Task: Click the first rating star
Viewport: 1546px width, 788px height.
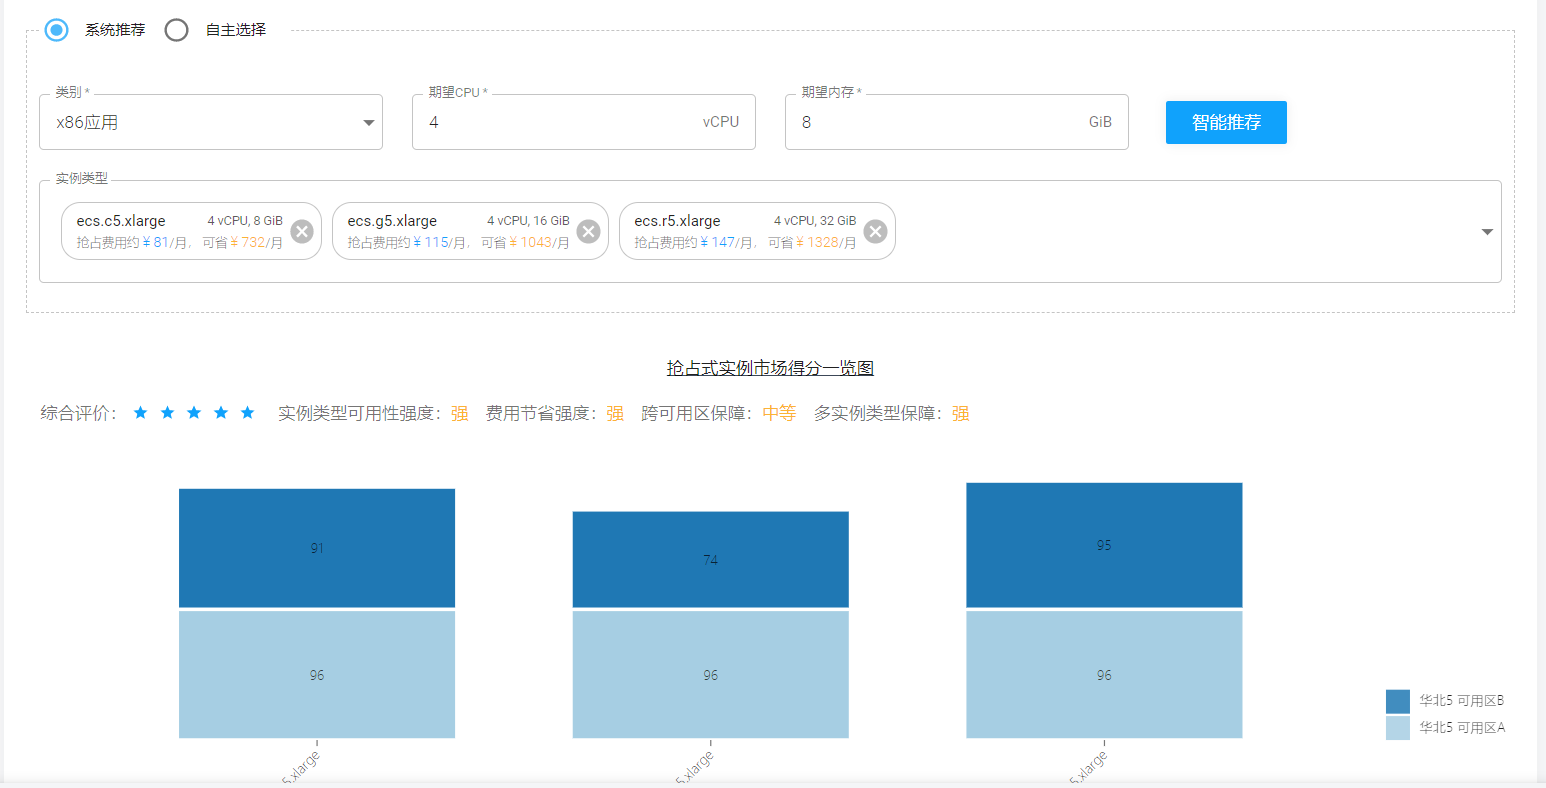Action: (140, 413)
